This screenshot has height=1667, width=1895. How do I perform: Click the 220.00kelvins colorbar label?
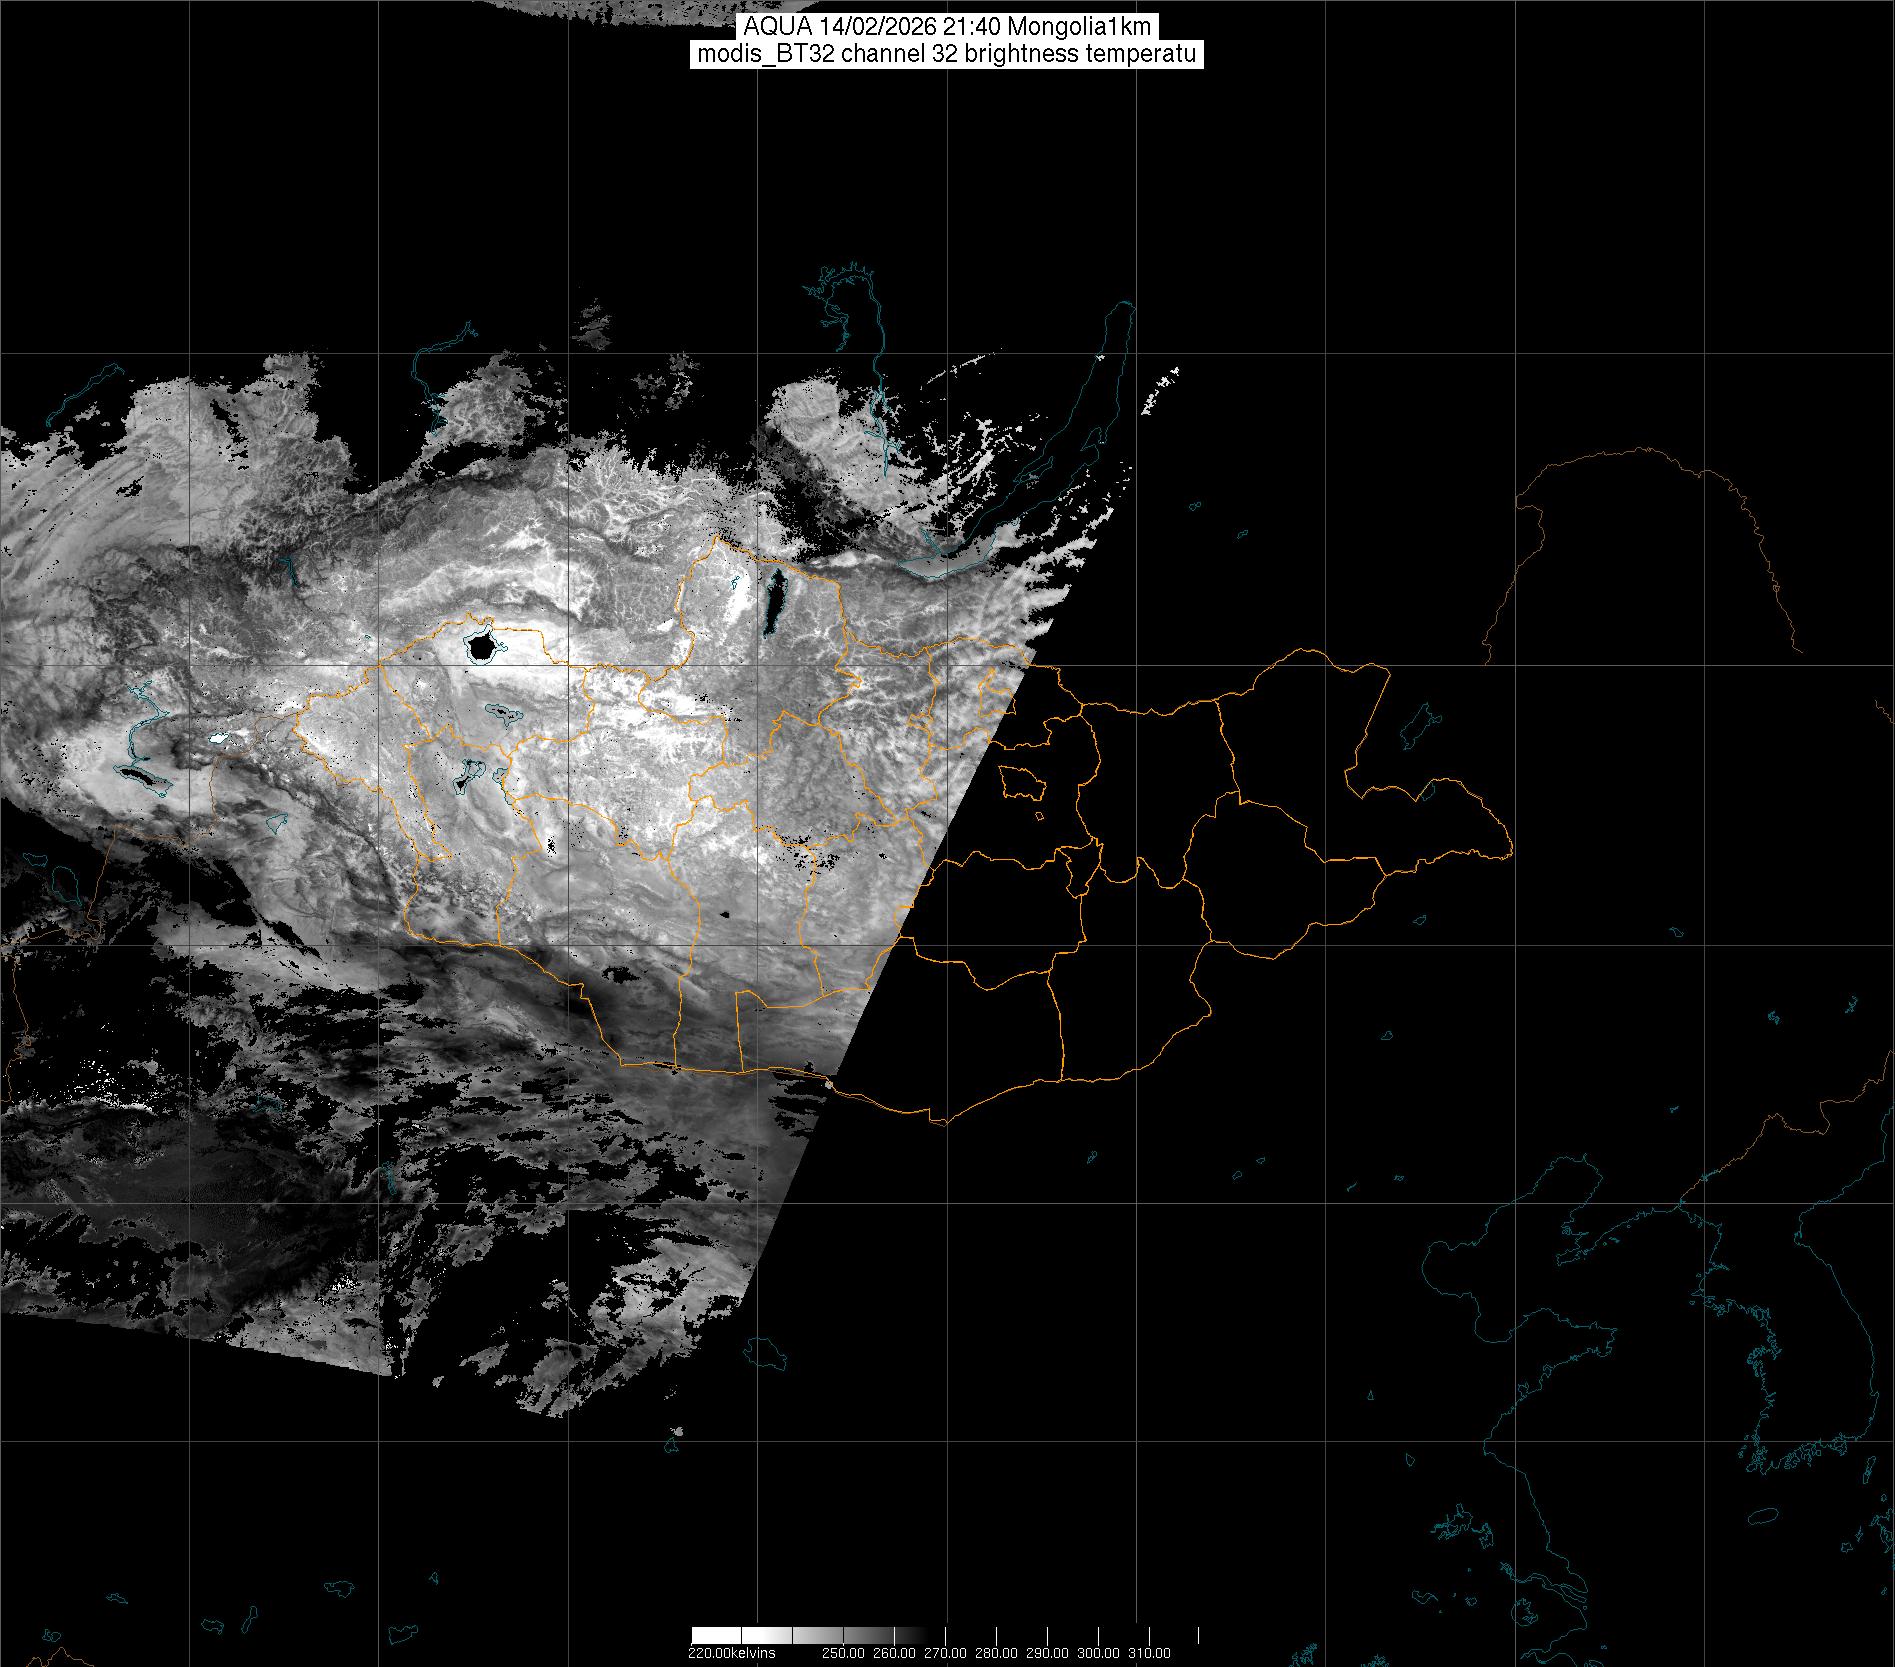click(731, 1653)
